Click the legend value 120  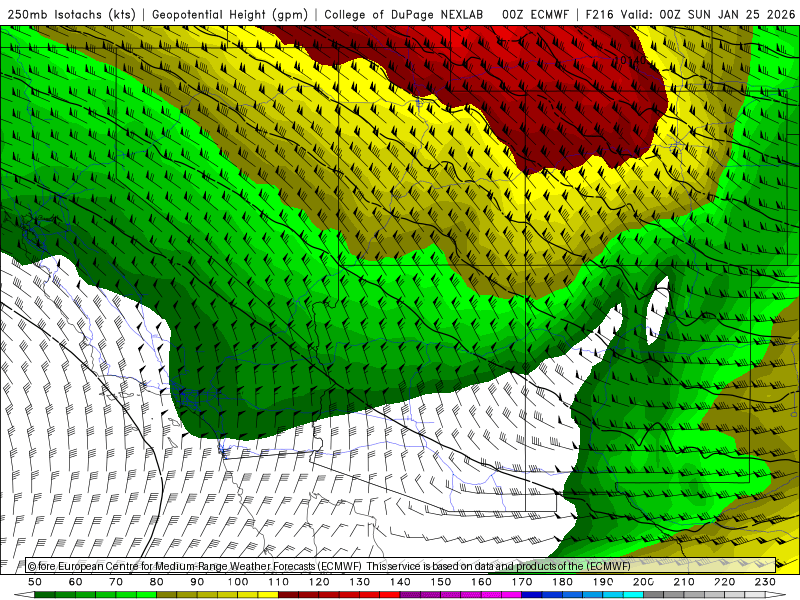pyautogui.click(x=319, y=582)
